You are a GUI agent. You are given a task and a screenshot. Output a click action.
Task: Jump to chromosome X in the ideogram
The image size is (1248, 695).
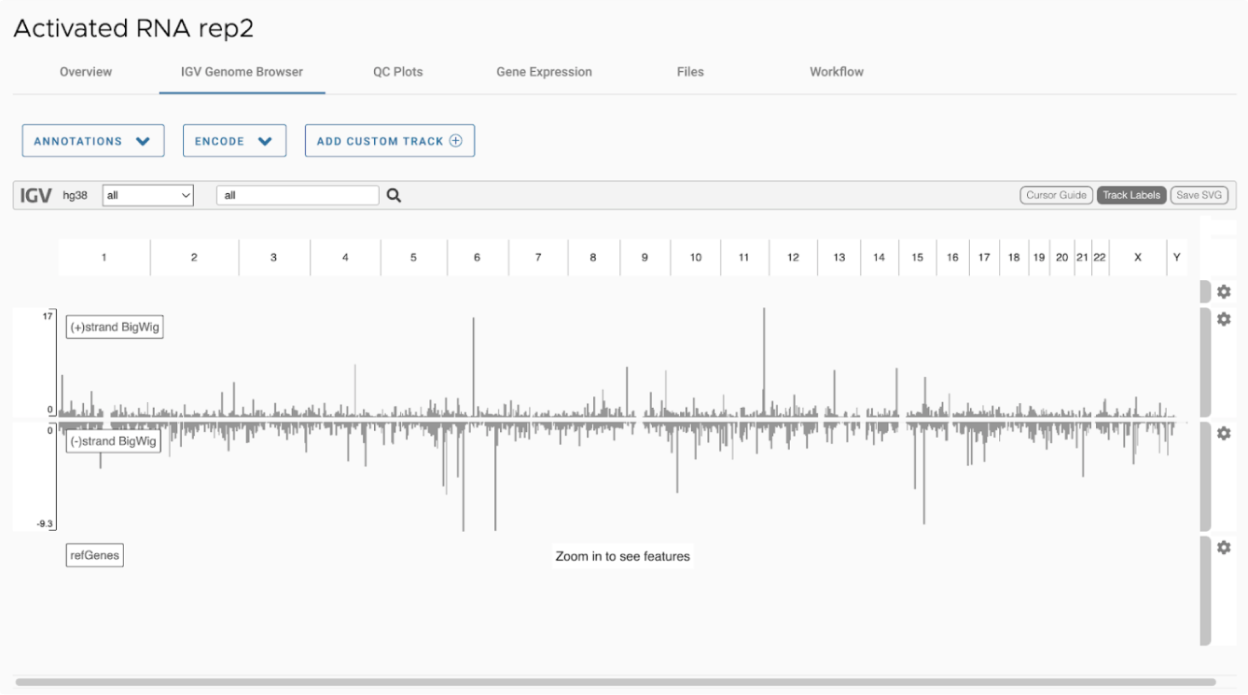[1137, 258]
